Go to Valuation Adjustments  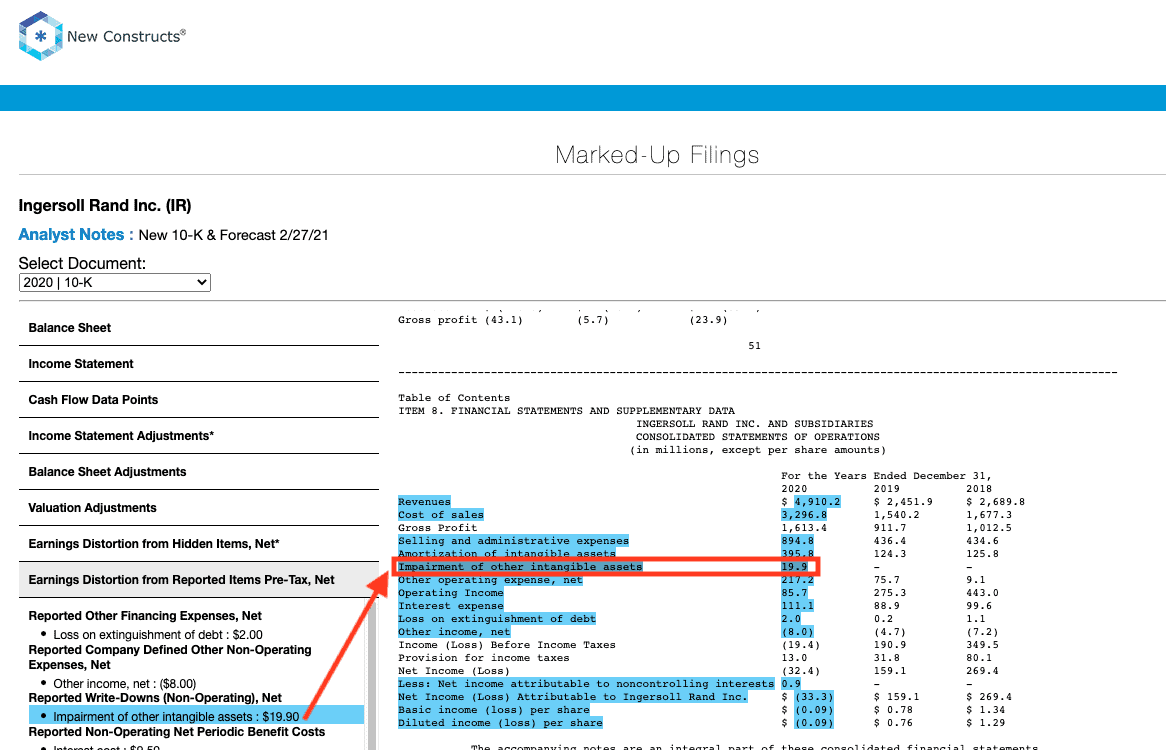coord(199,508)
